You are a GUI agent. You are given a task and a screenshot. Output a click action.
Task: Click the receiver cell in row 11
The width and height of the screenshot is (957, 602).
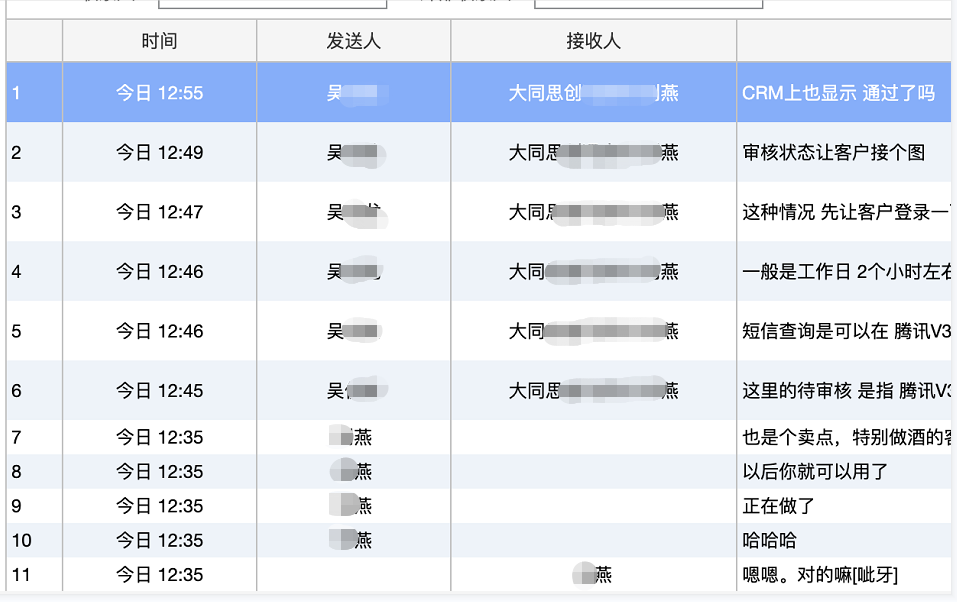click(x=593, y=575)
